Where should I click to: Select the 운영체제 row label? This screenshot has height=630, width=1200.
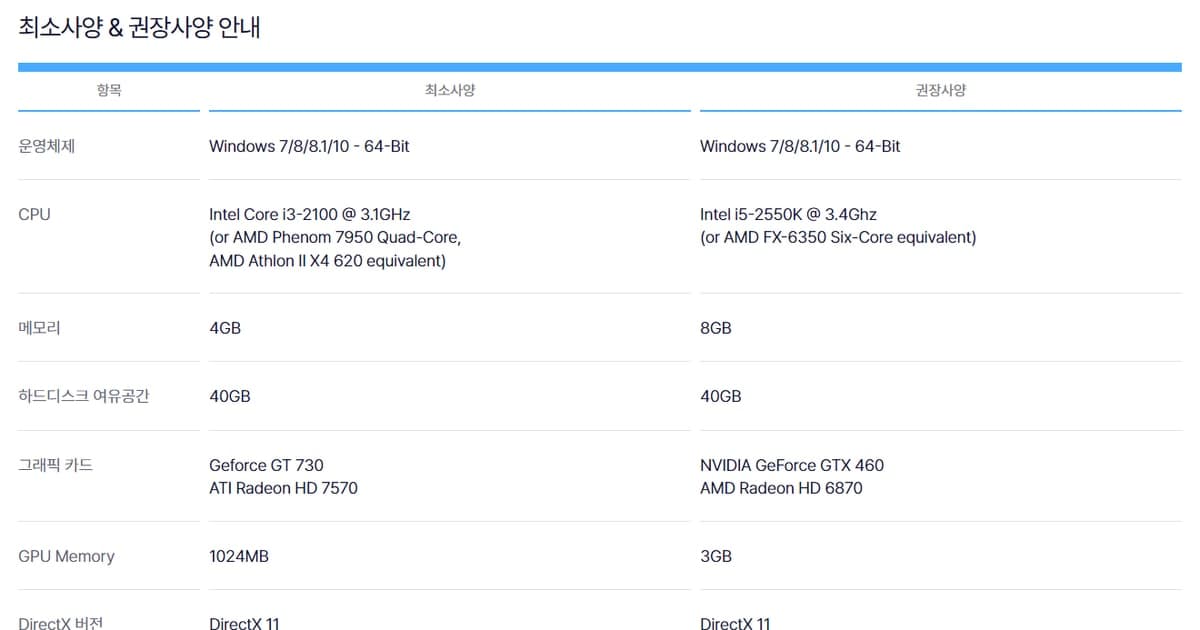click(x=47, y=146)
